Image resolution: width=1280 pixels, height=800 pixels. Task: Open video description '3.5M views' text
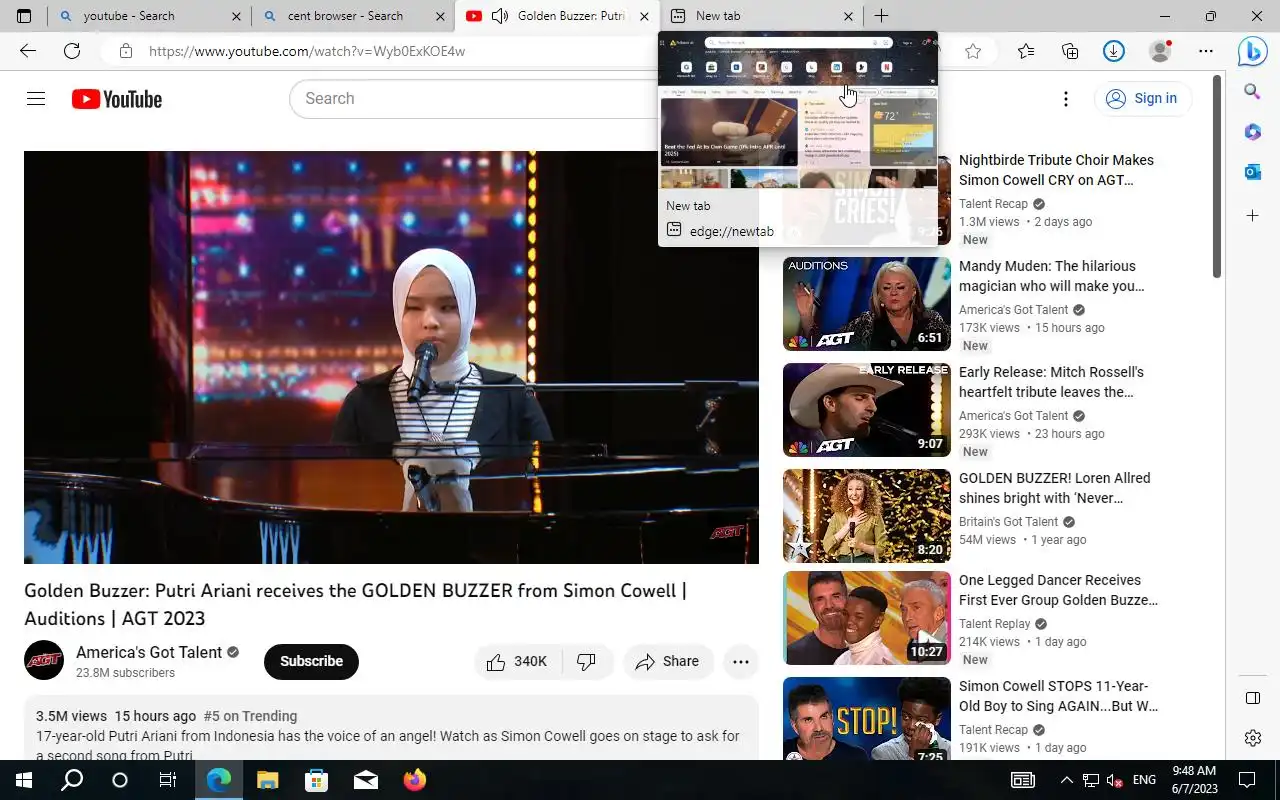click(71, 716)
